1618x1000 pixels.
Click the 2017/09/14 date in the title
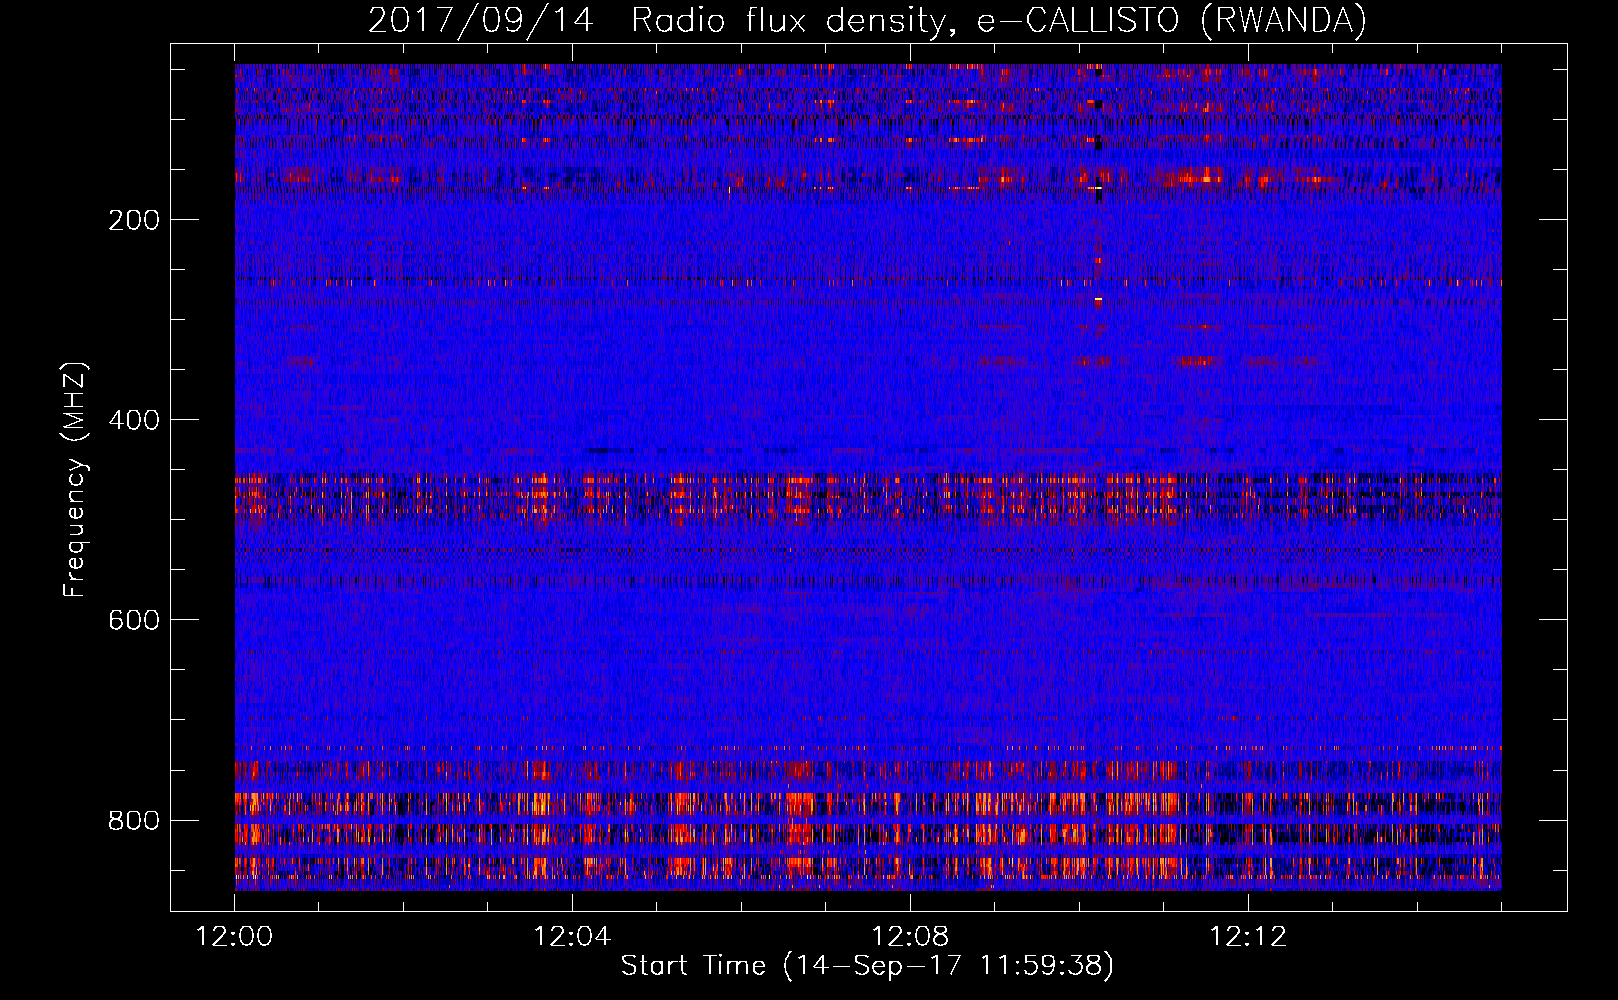tap(480, 20)
